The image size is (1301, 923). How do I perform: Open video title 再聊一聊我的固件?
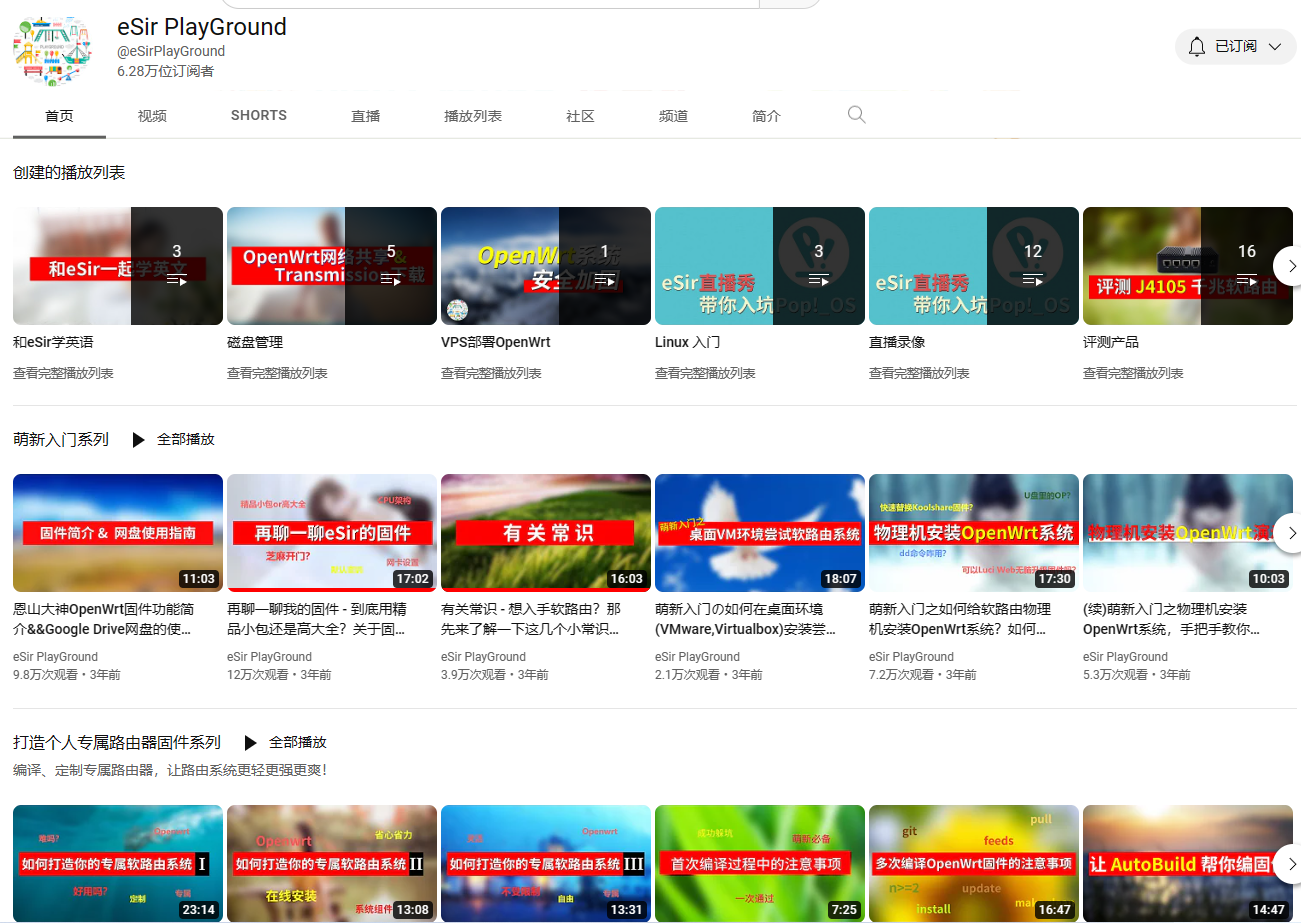[318, 620]
